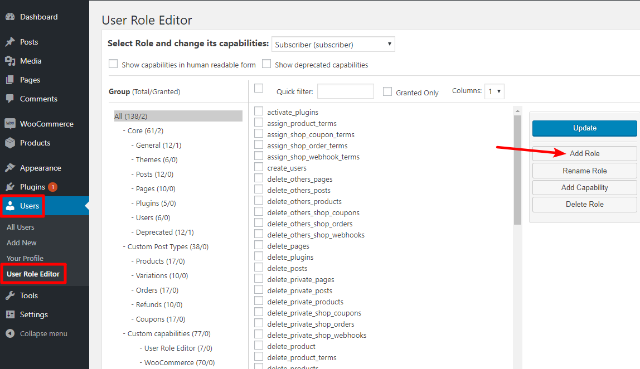
Task: Focus the Quick filter input field
Action: (x=345, y=91)
